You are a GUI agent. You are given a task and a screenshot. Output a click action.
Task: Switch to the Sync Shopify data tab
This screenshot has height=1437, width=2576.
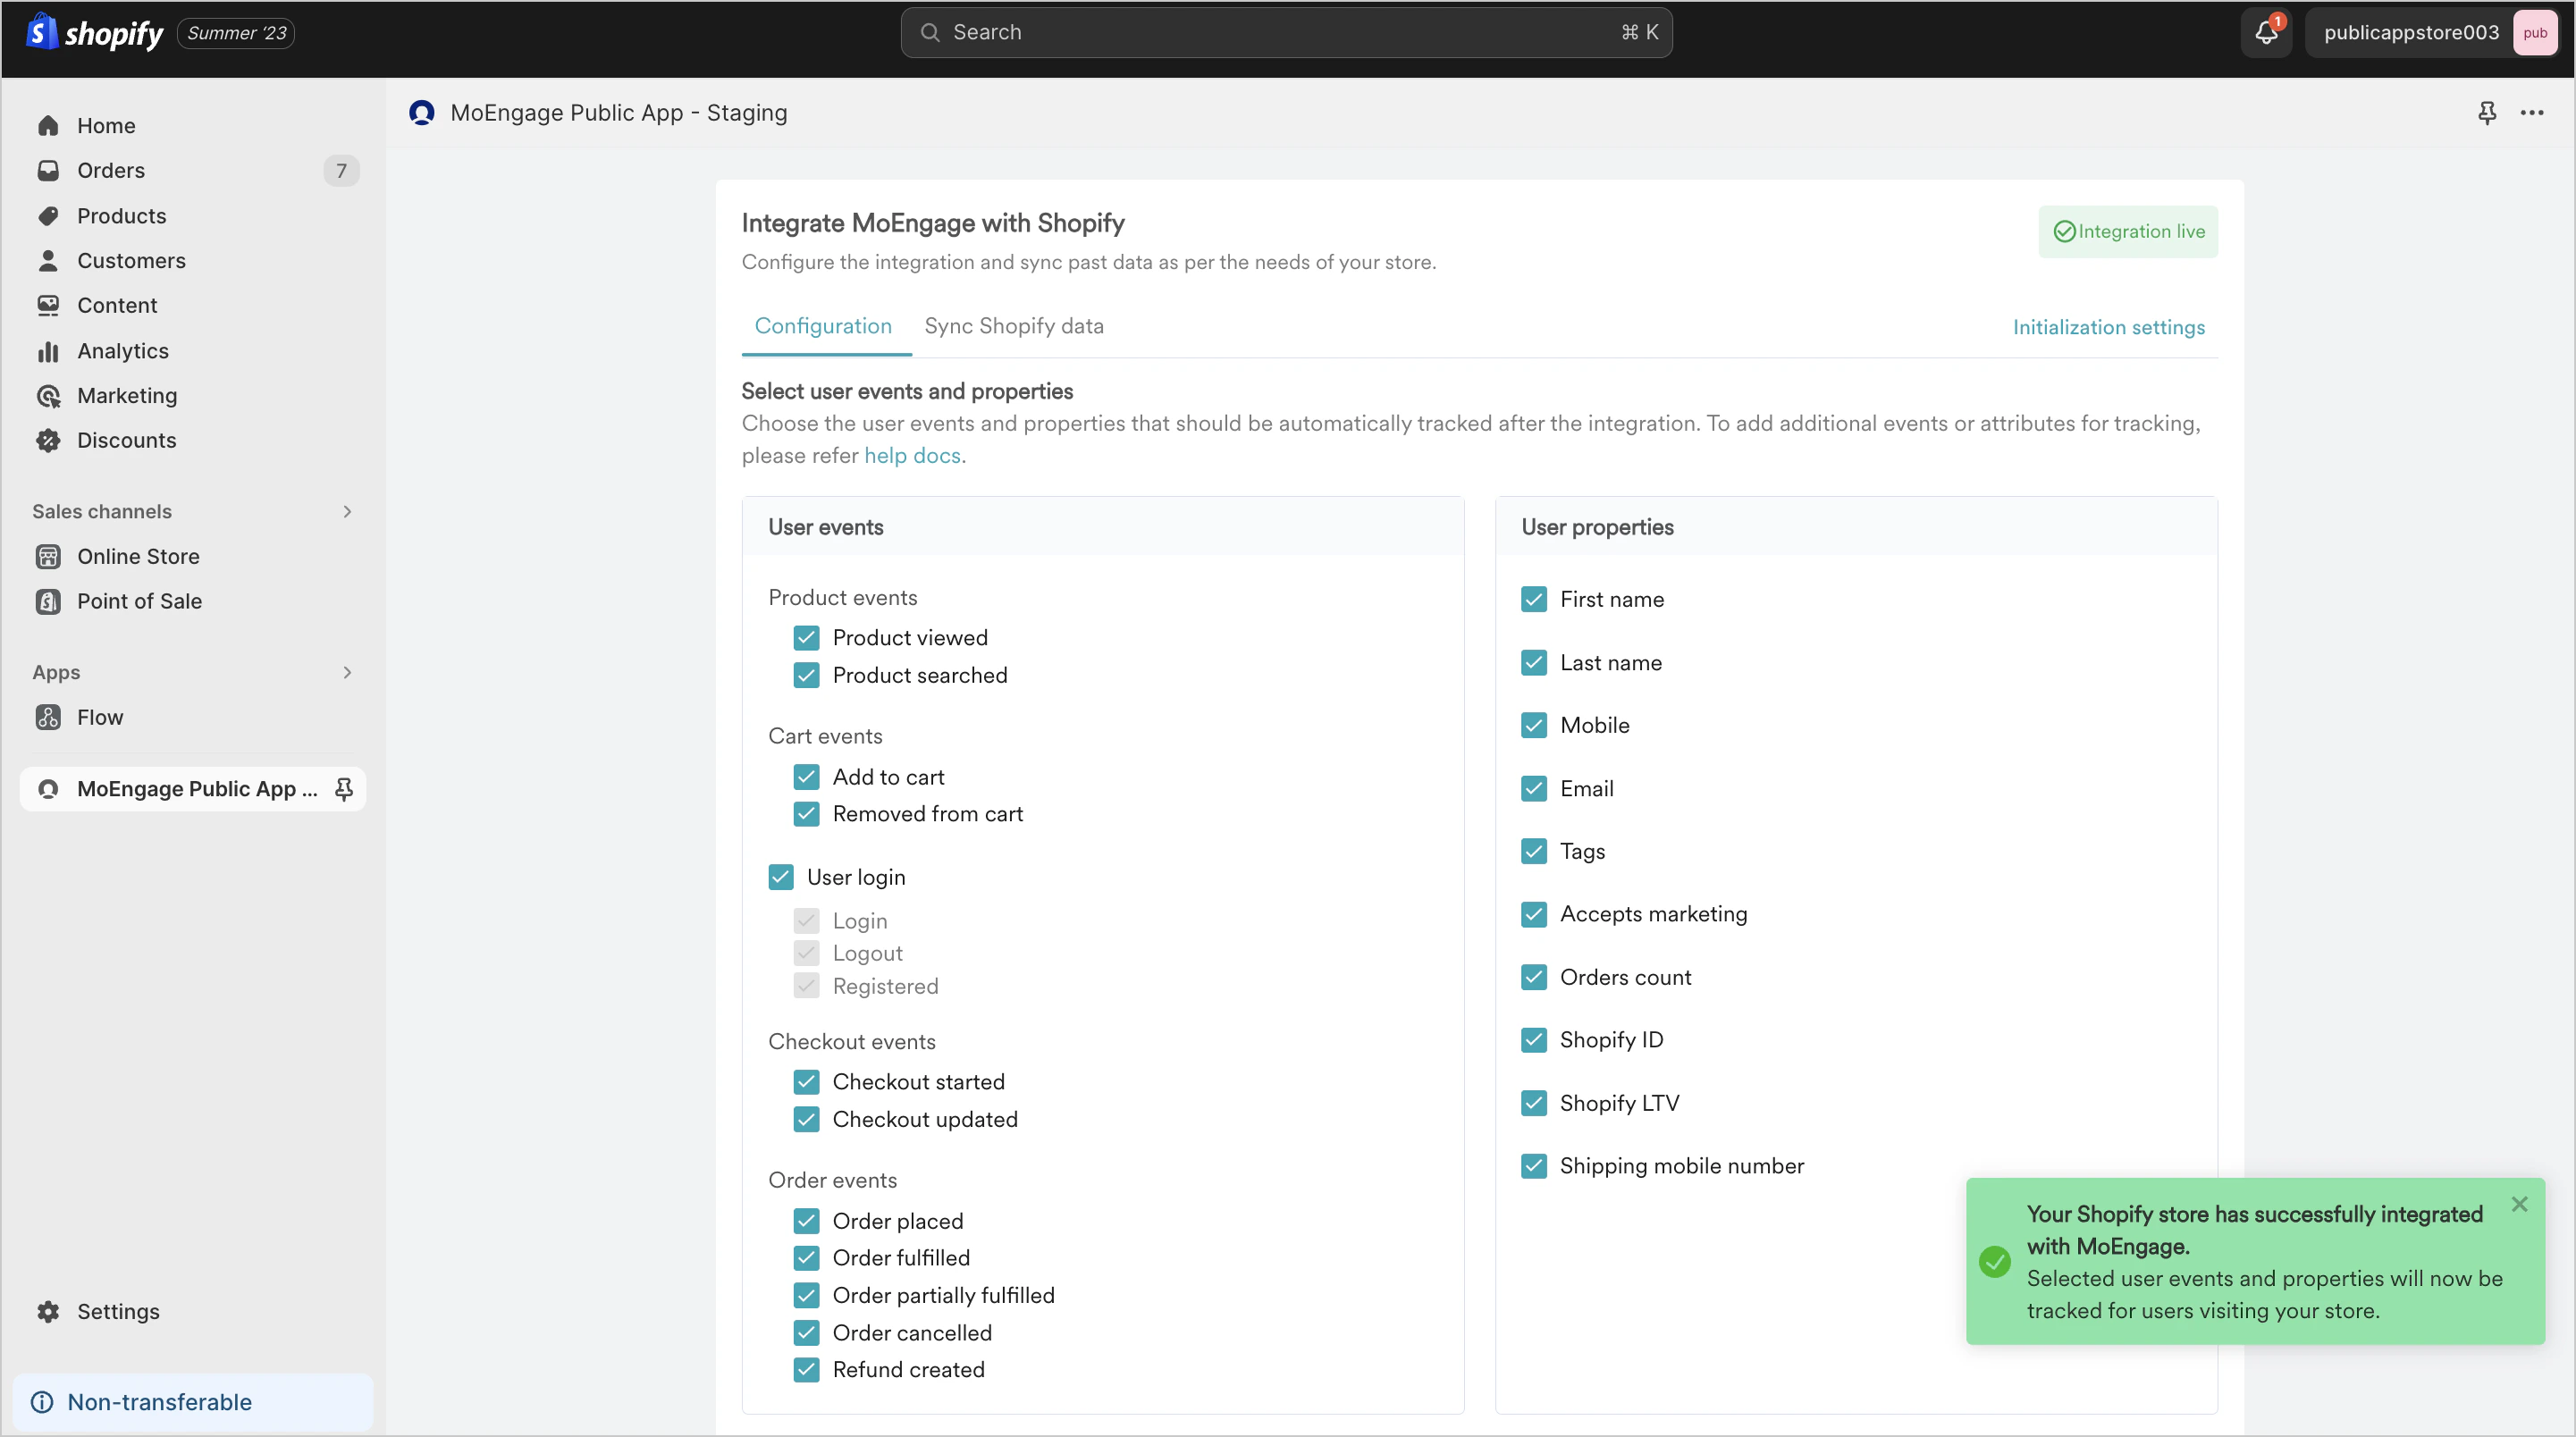(x=1013, y=325)
